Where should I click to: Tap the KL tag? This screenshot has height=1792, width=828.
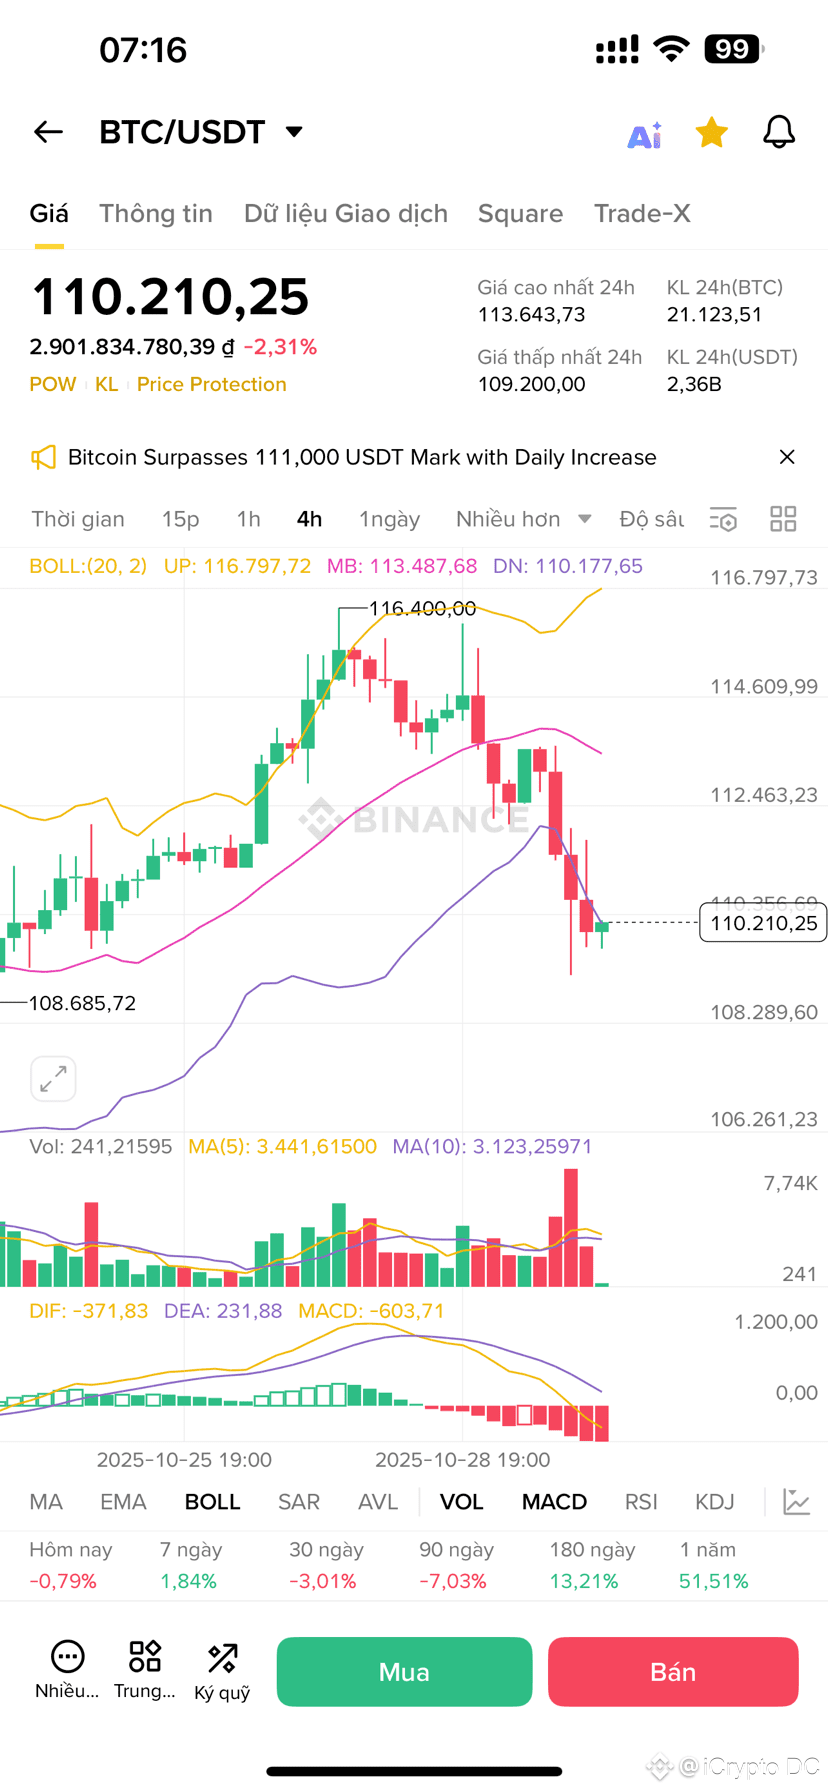[106, 384]
